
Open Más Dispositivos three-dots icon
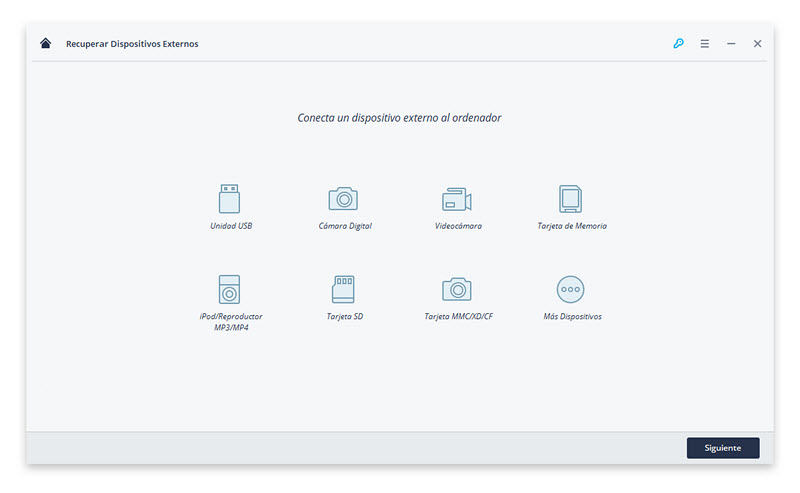570,289
